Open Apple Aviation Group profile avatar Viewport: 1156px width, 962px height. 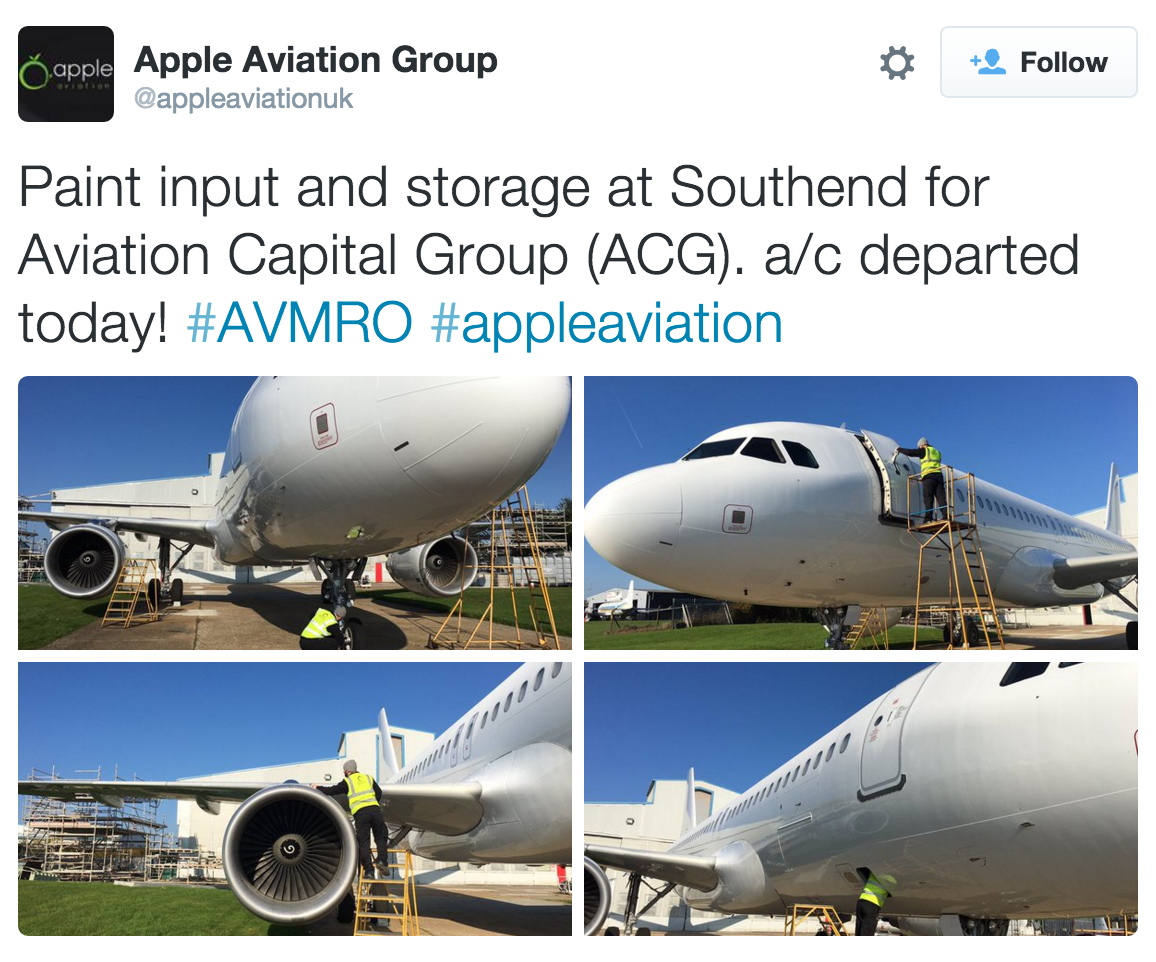(x=66, y=74)
